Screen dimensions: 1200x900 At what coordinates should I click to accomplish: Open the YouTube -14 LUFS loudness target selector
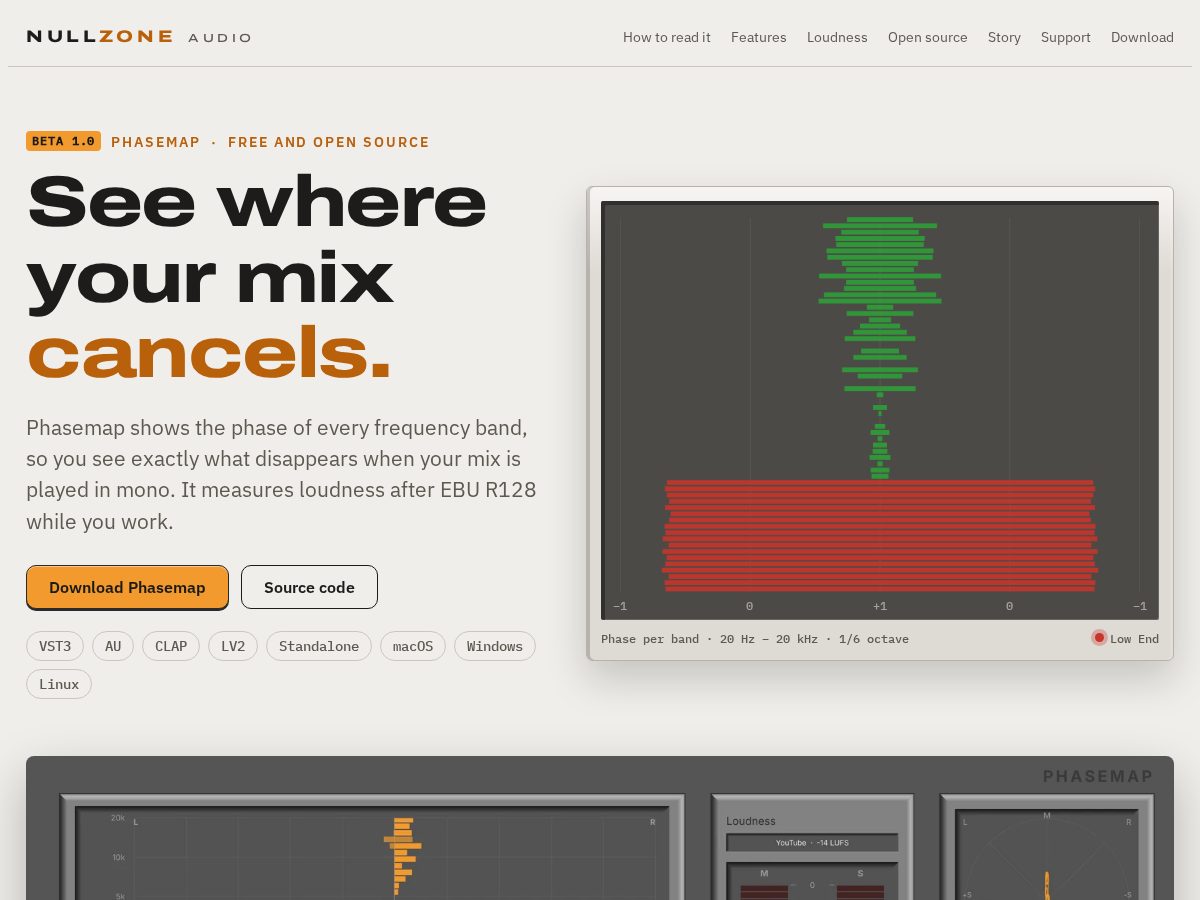[812, 843]
